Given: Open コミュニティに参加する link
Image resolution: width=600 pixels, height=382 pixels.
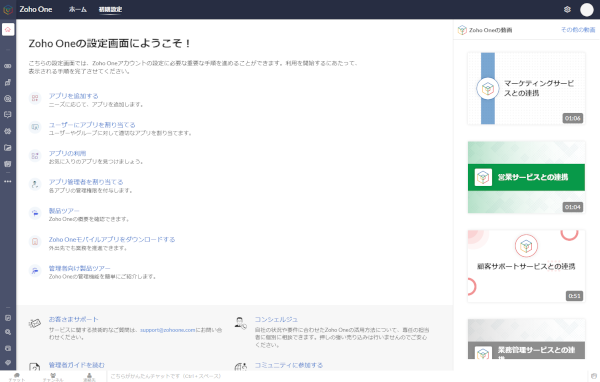Looking at the screenshot, I should [x=289, y=365].
